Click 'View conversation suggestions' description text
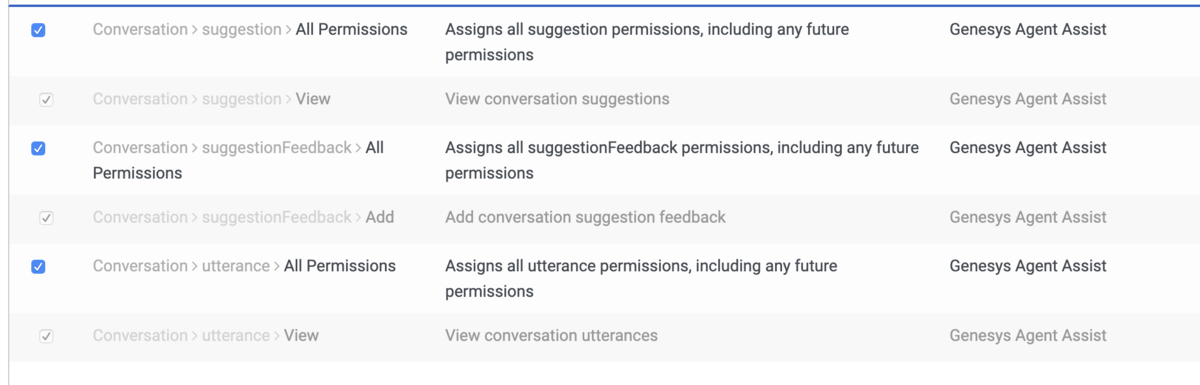Screen dimensions: 1200x385 pos(557,99)
